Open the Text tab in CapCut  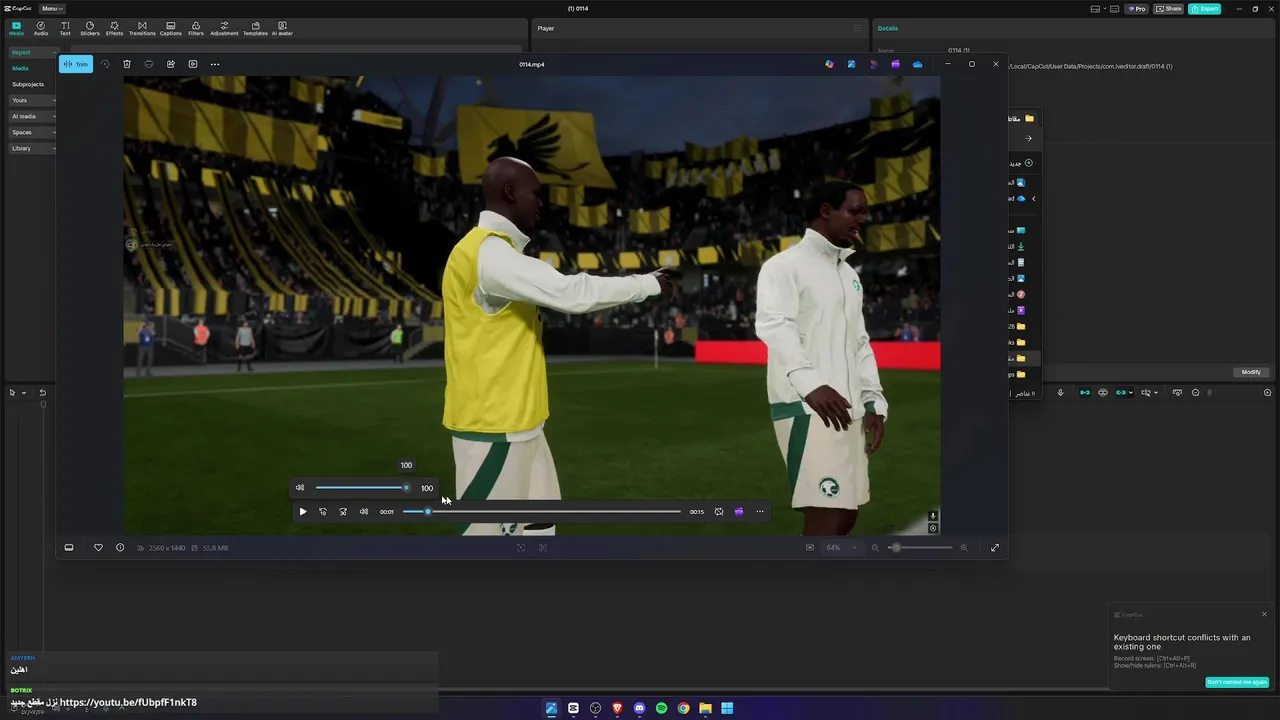click(65, 28)
